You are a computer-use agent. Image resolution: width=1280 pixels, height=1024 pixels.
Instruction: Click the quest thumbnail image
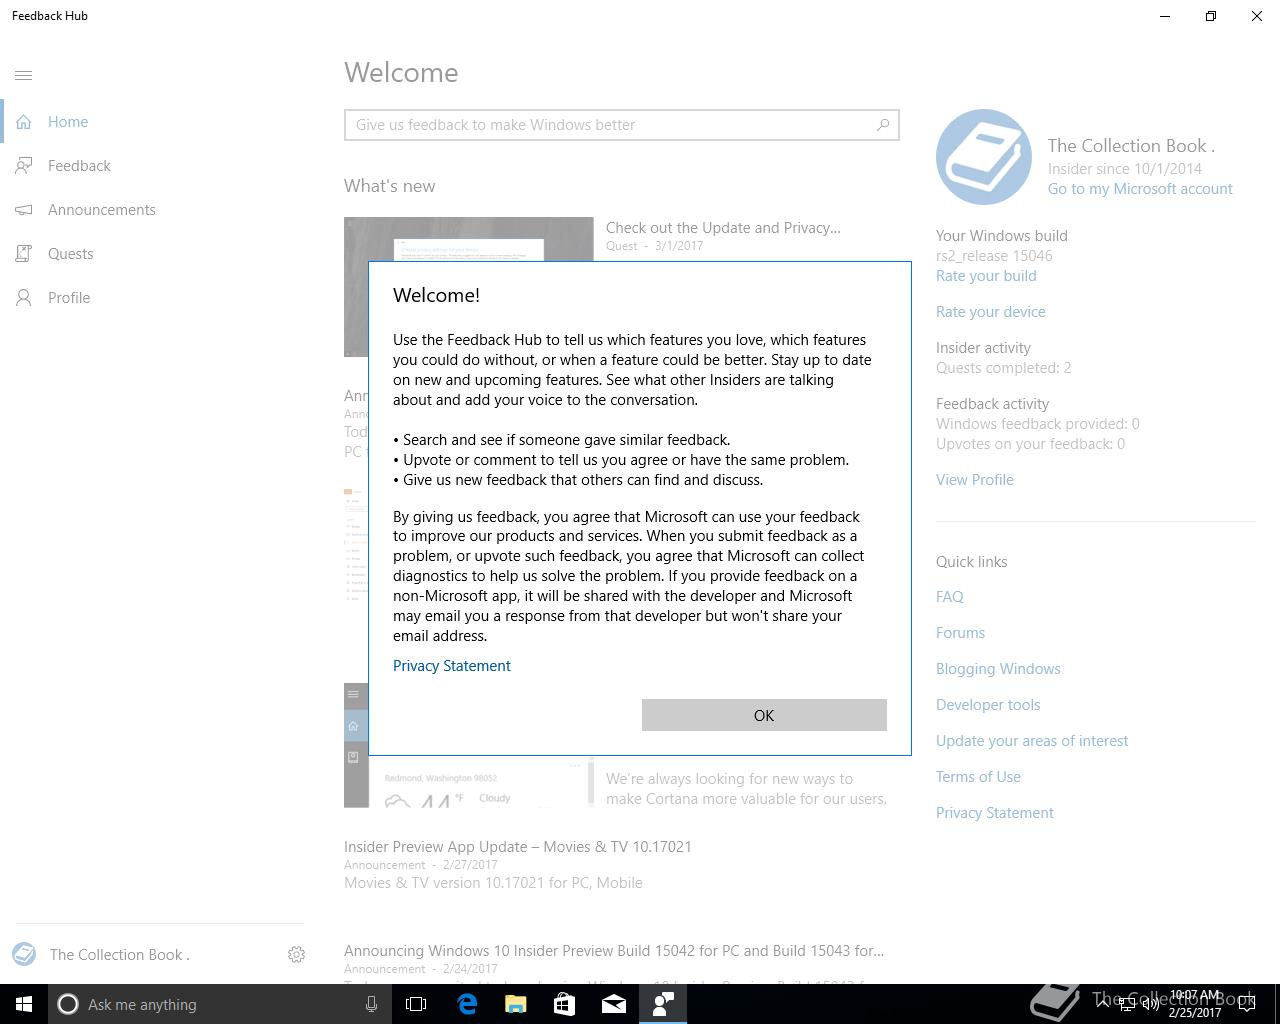[468, 239]
